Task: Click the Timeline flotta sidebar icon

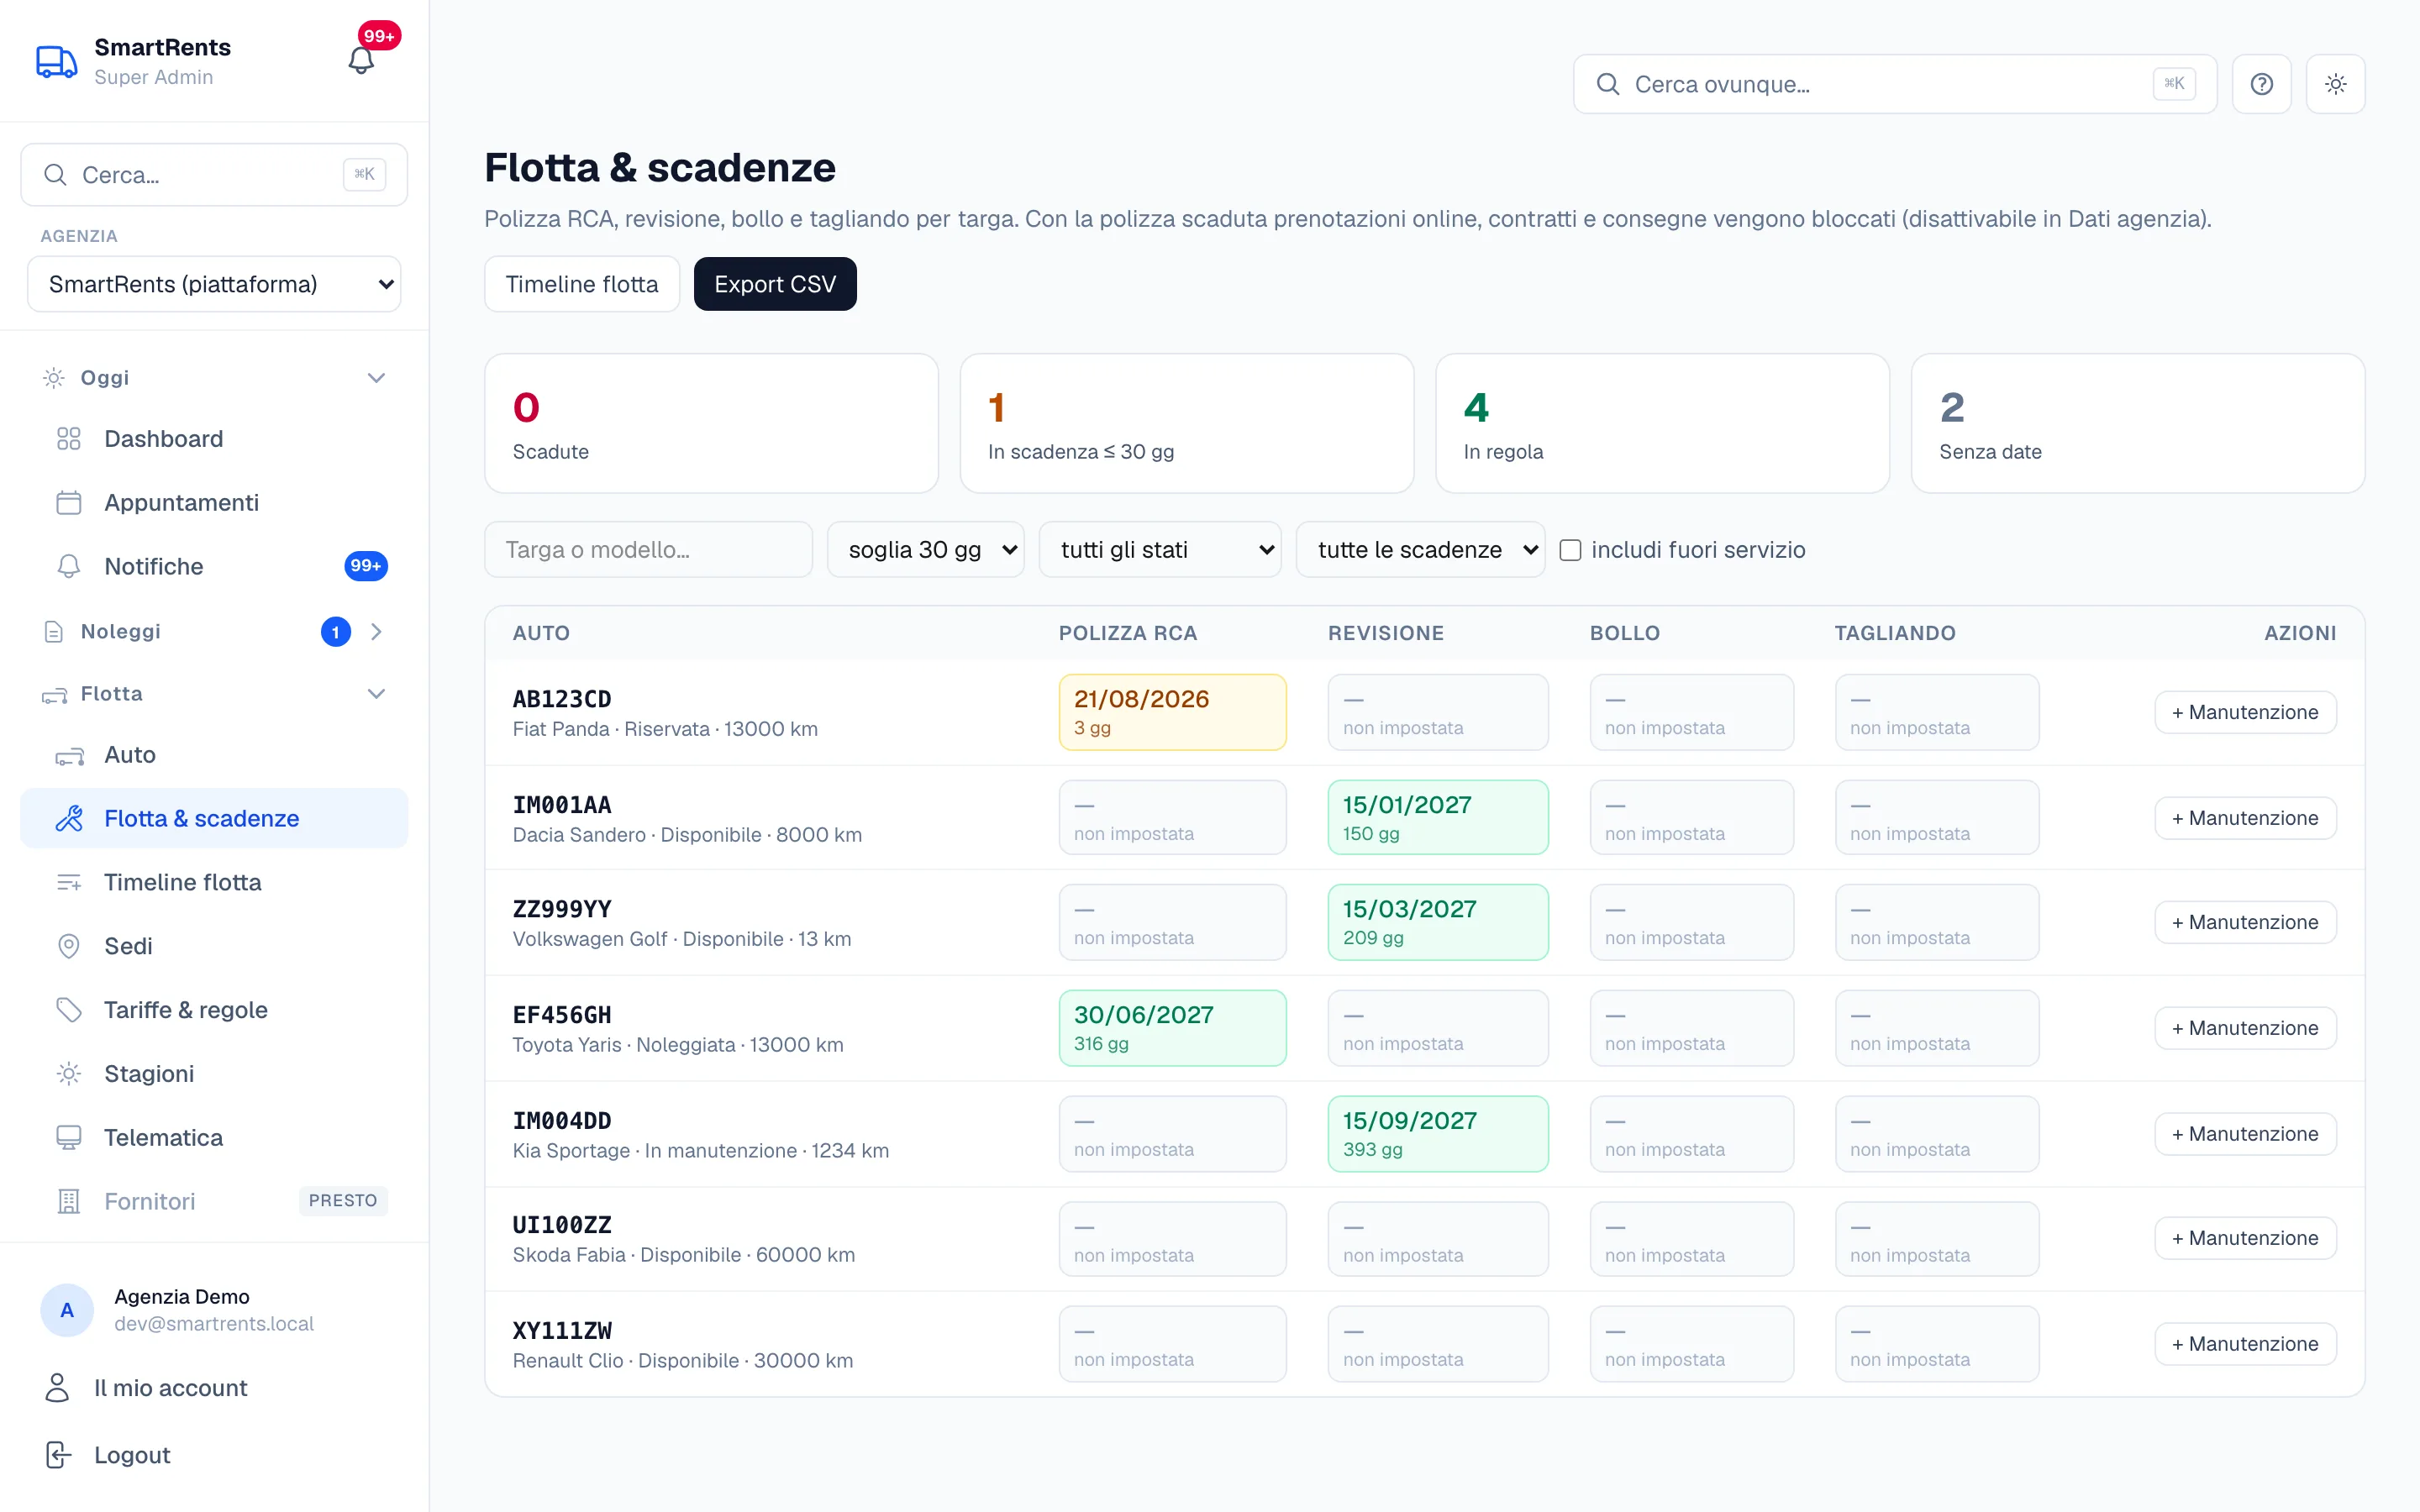Action: [x=69, y=883]
